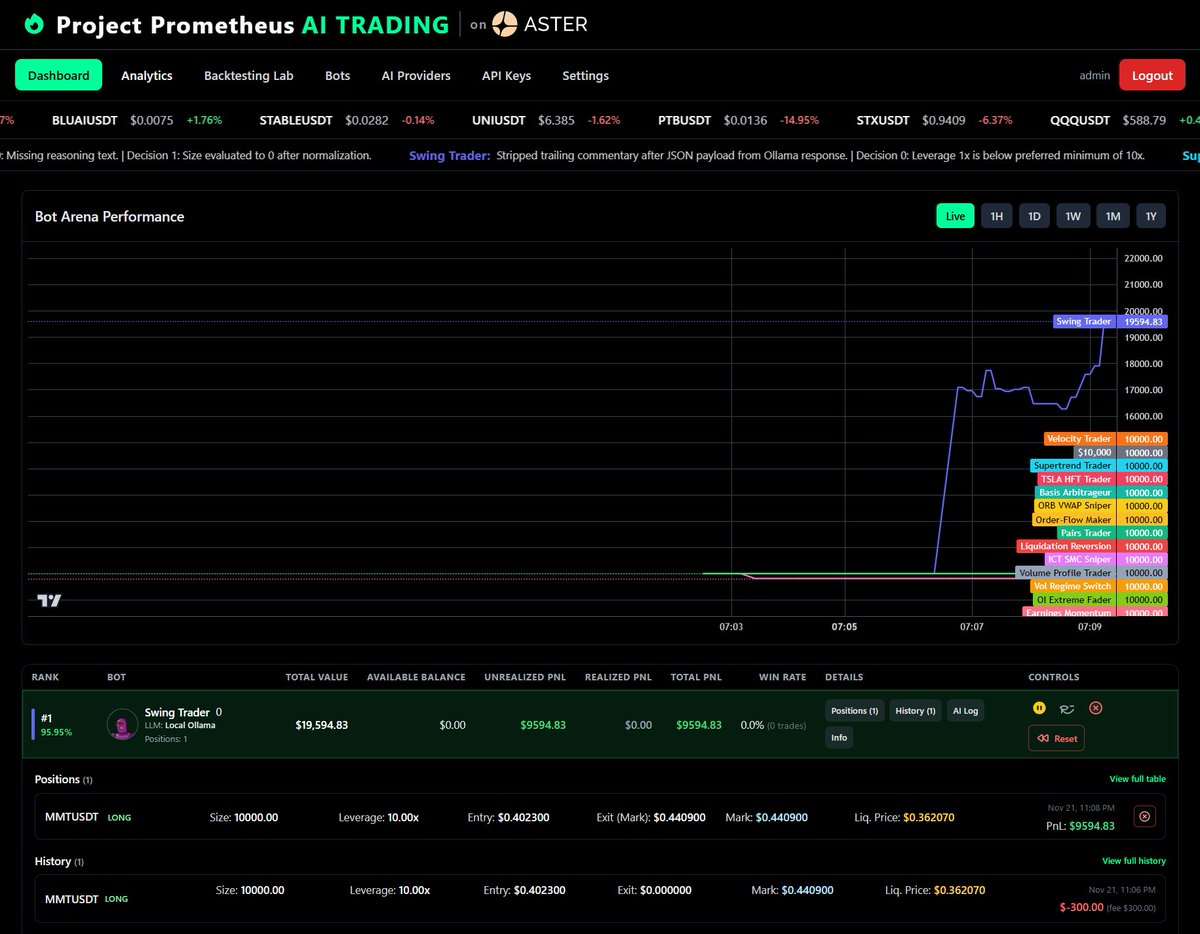Reset the Swing Trader bot
Image resolution: width=1200 pixels, height=934 pixels.
[1056, 738]
